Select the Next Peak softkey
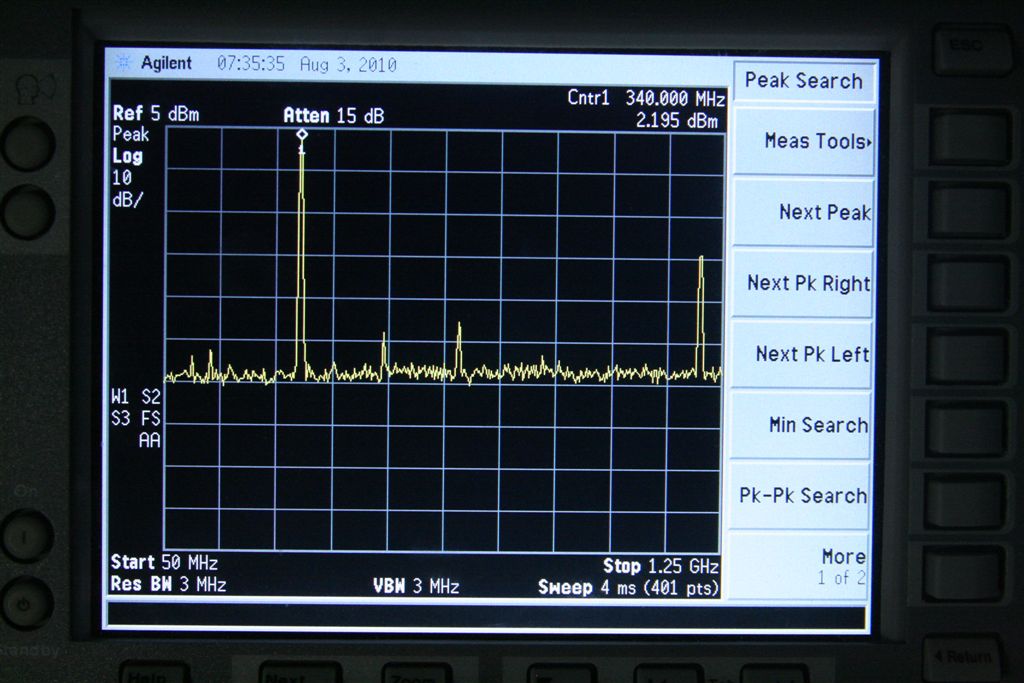 point(805,212)
